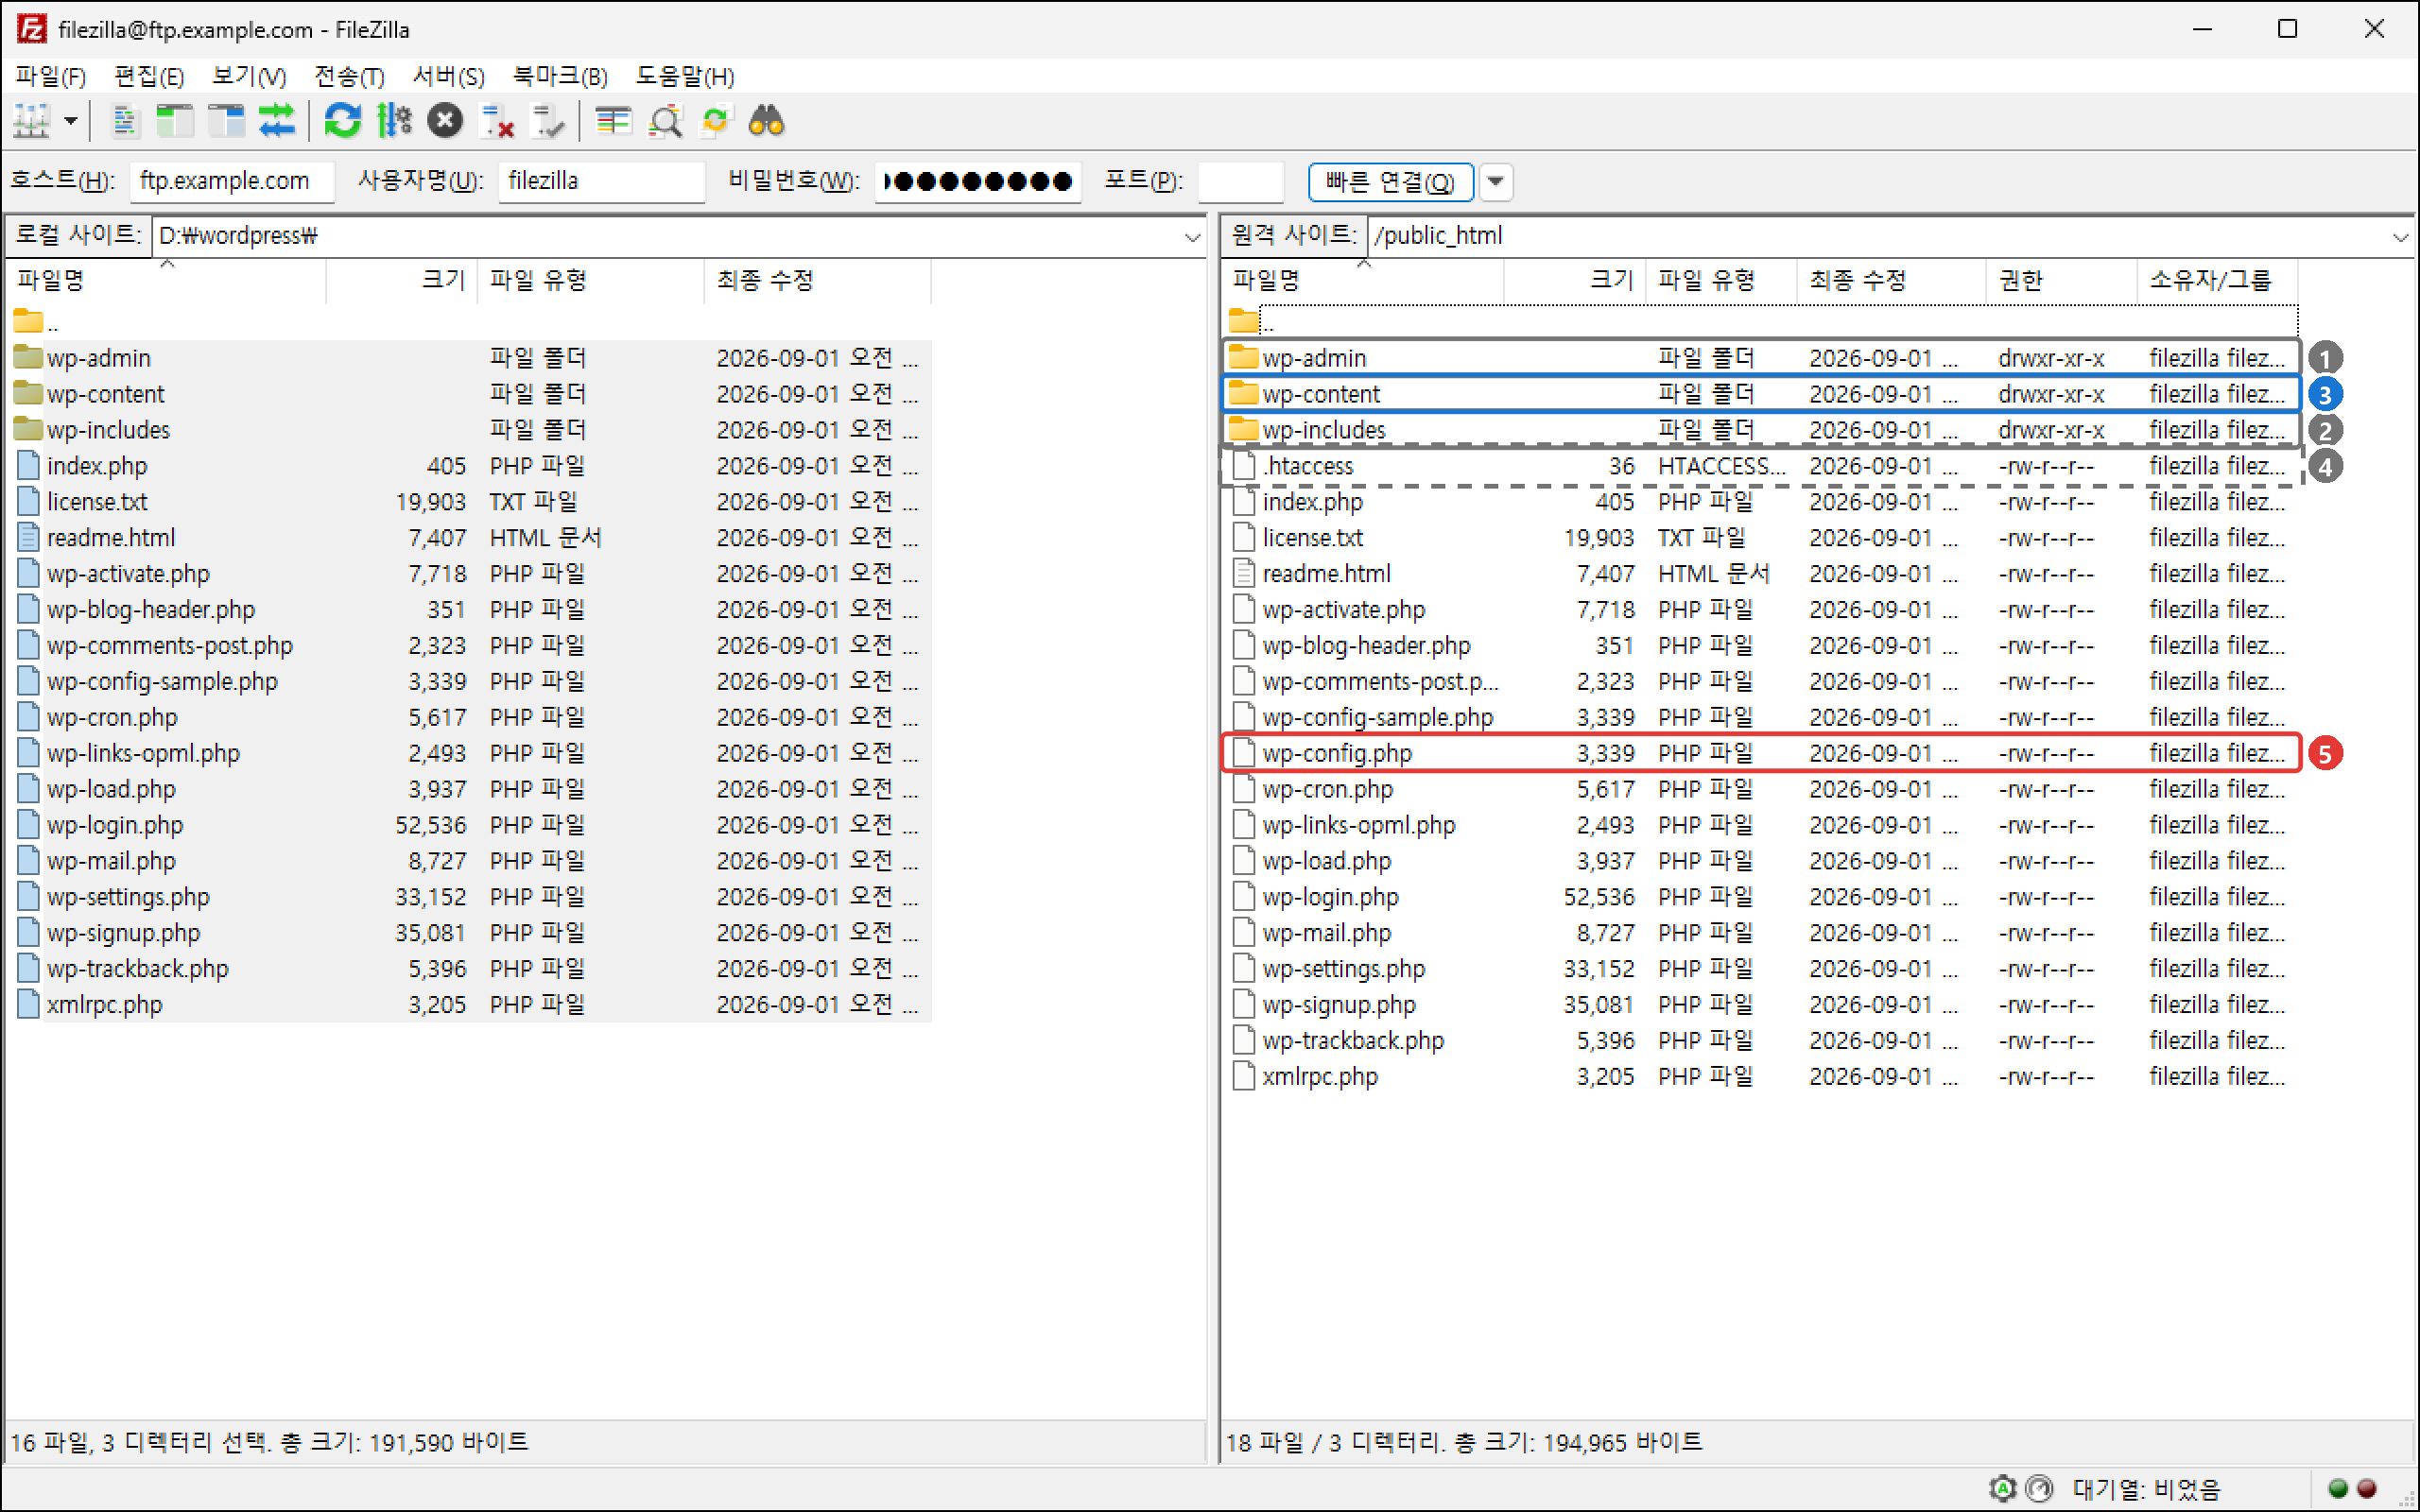The width and height of the screenshot is (2420, 1512).
Task: Expand the local site path dropdown
Action: click(1192, 236)
